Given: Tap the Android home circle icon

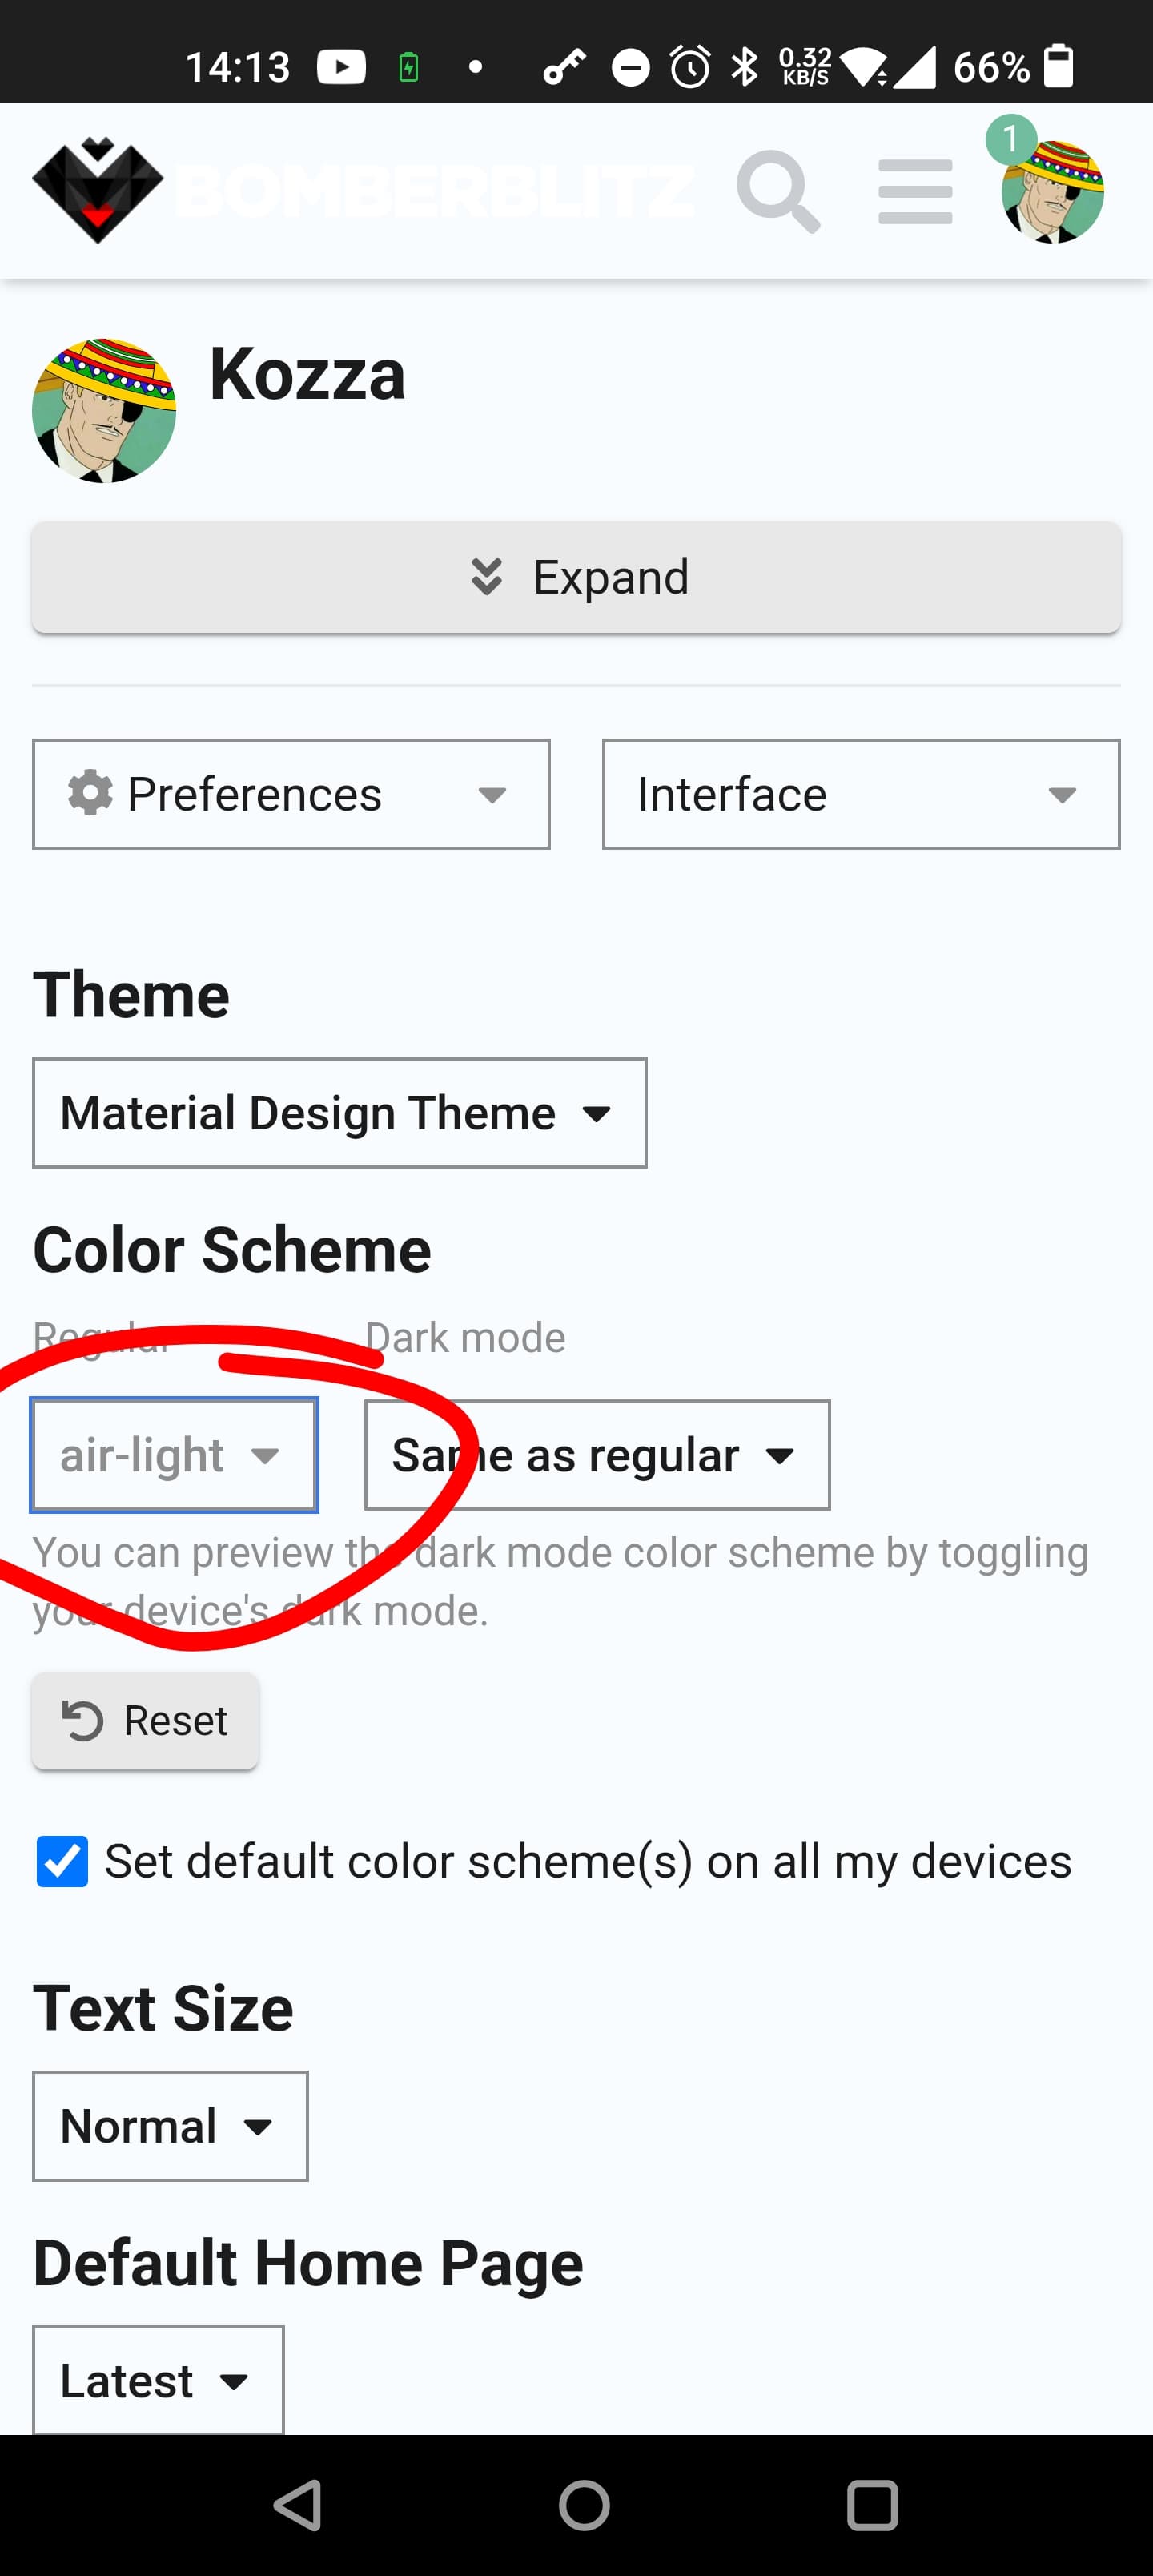Looking at the screenshot, I should click(584, 2505).
